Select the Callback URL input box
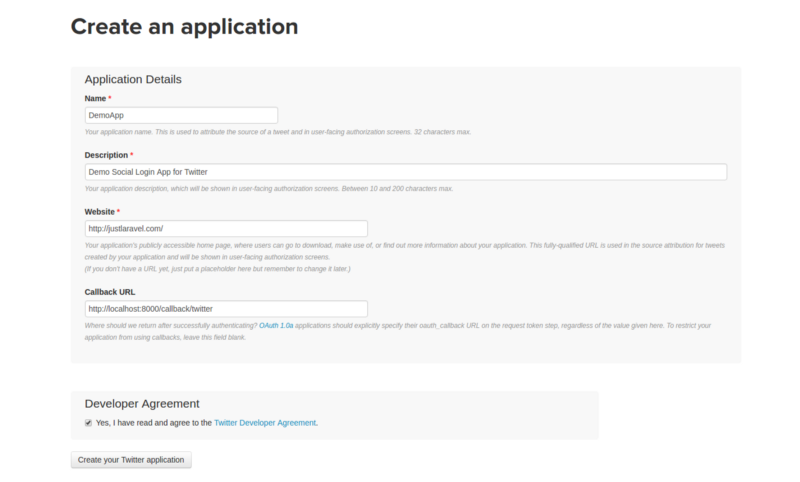 [x=226, y=309]
